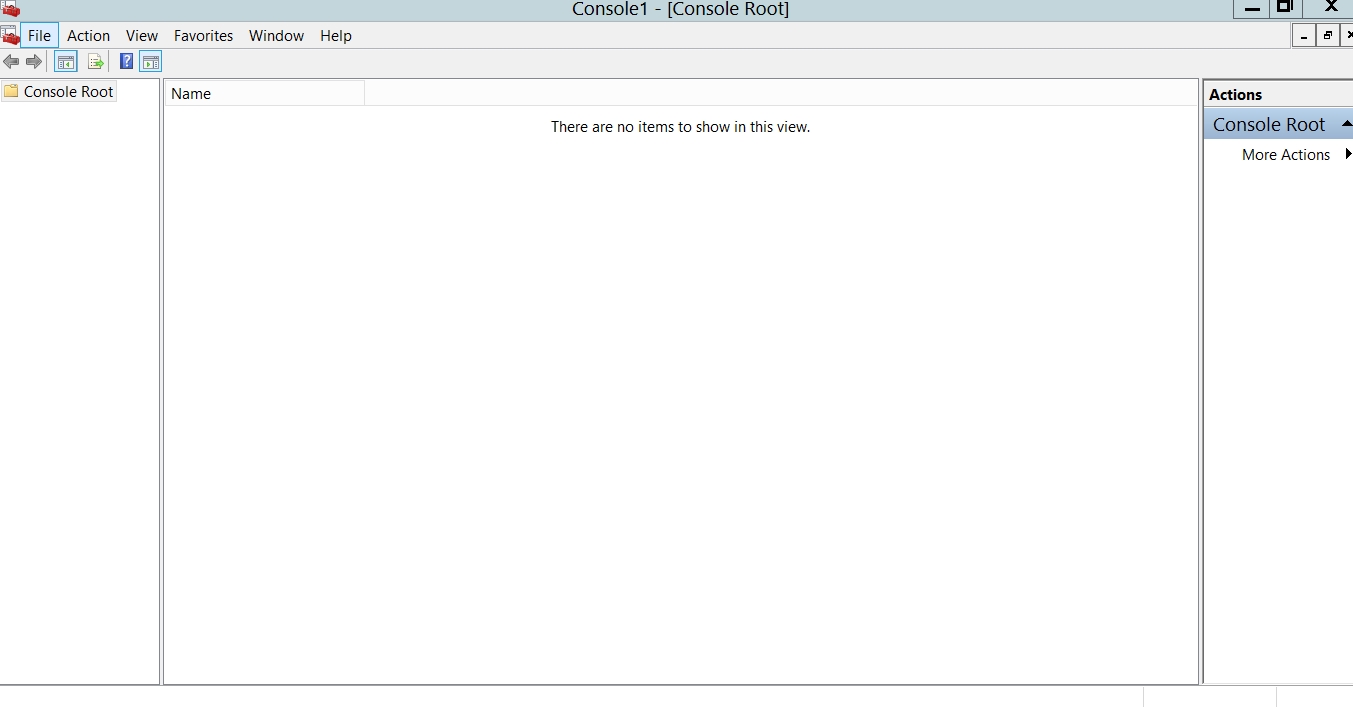The height and width of the screenshot is (707, 1353).
Task: Expand the More Actions submenu arrow
Action: [x=1348, y=154]
